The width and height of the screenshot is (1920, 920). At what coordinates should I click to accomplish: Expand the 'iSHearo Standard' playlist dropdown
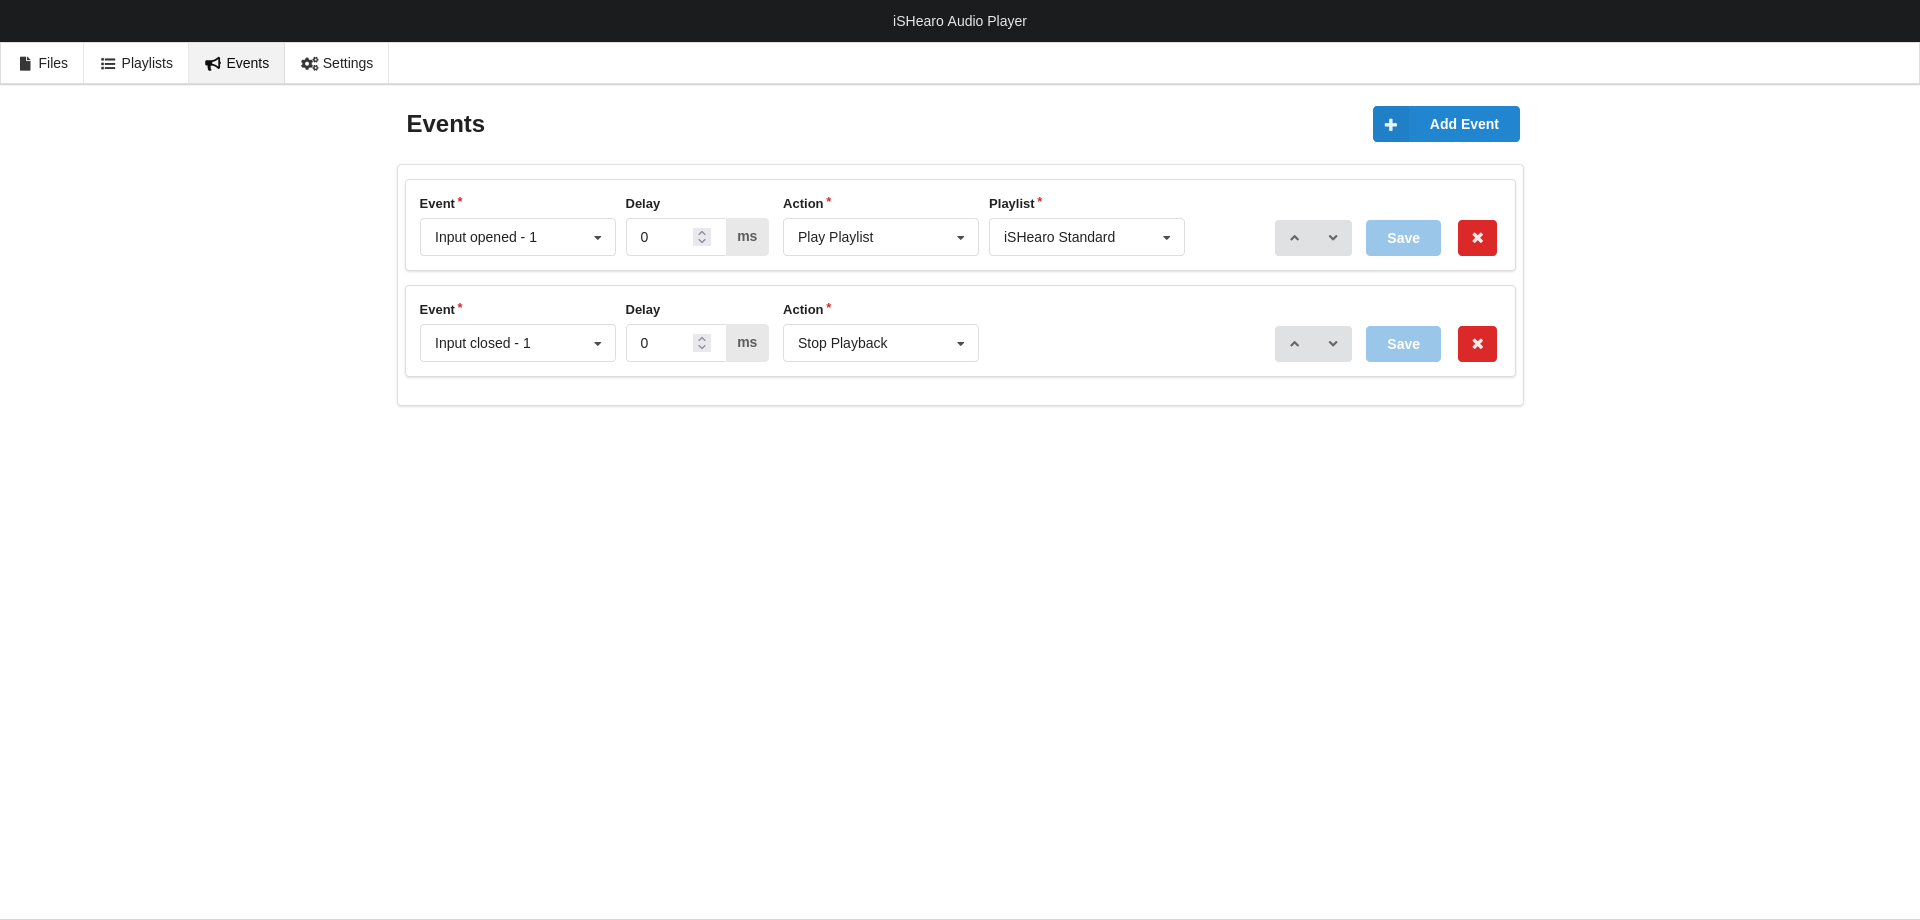pos(1086,237)
